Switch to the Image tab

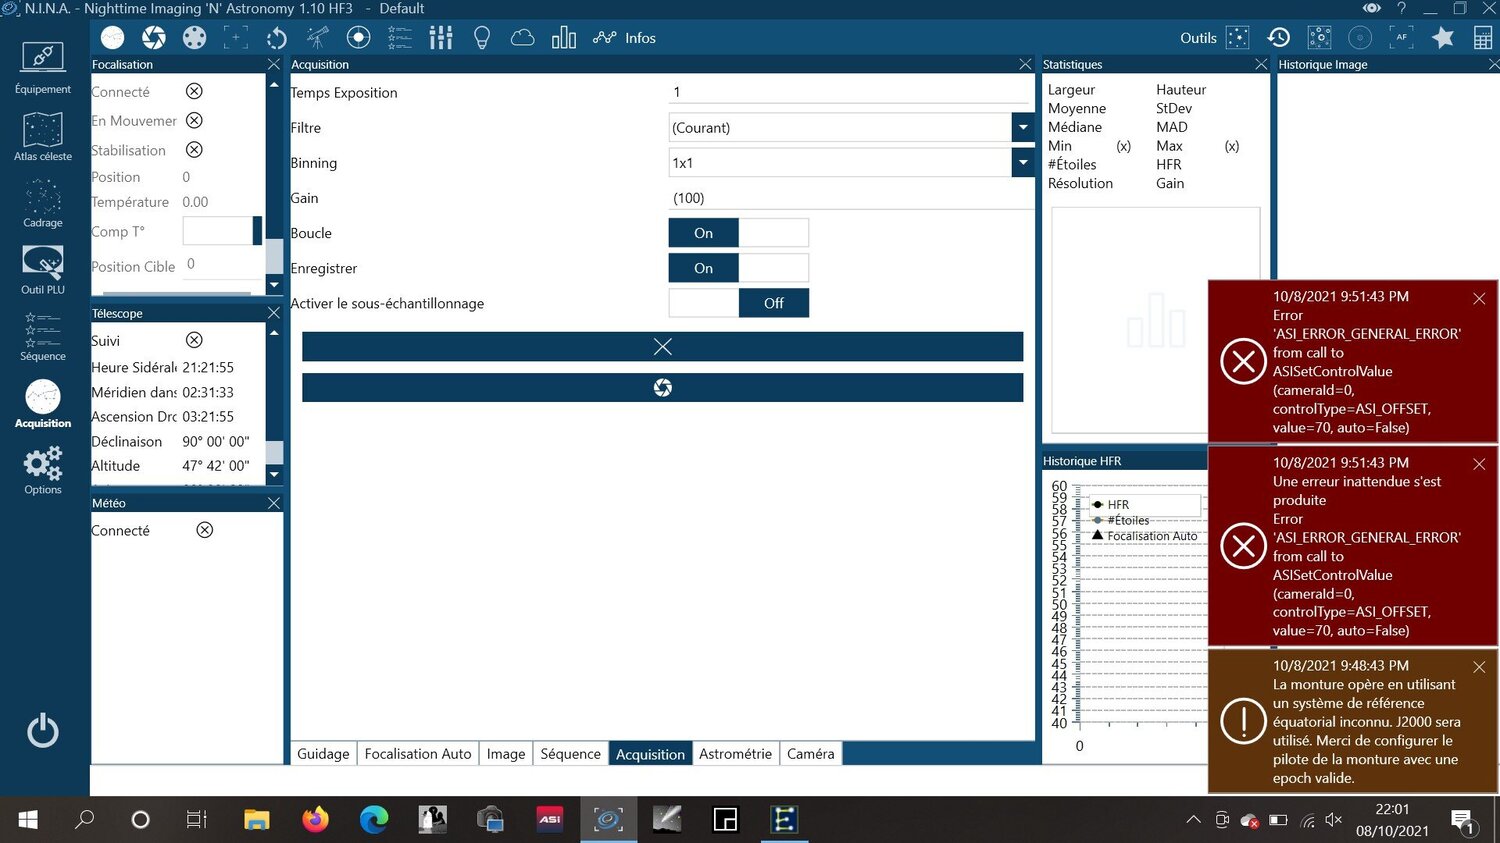pyautogui.click(x=506, y=754)
